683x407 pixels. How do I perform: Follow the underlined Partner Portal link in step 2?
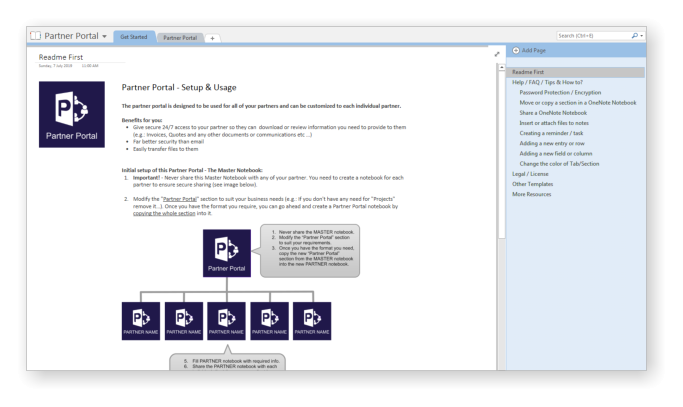coord(179,199)
